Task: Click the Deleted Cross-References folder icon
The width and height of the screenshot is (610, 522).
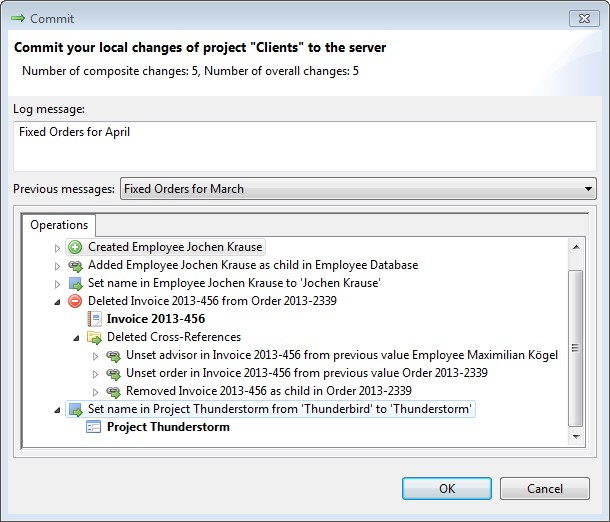Action: point(94,337)
